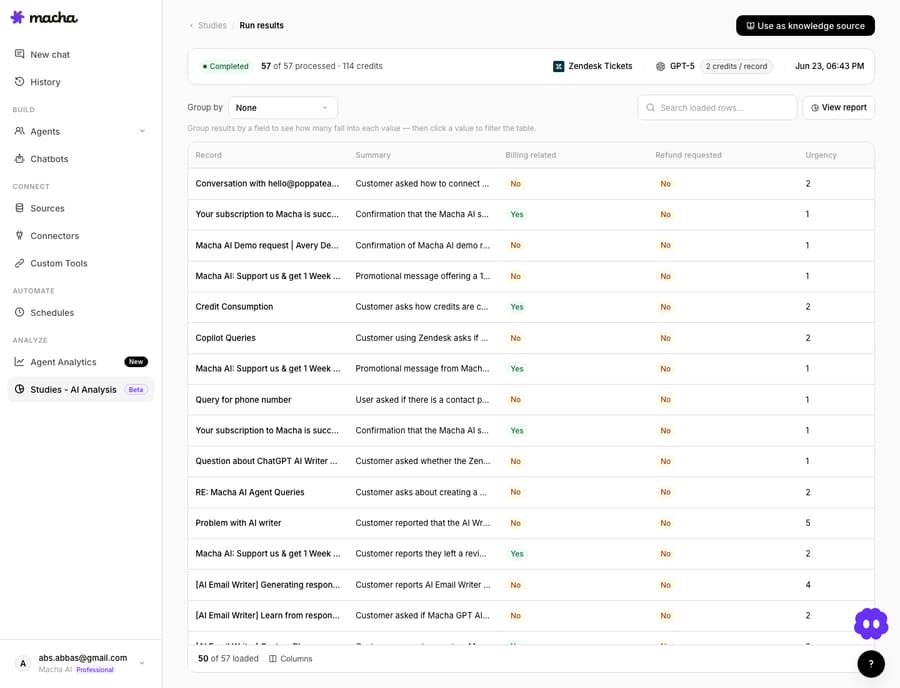Open the account menu for abs.abbas@gmail.com
The width and height of the screenshot is (900, 688).
[80, 663]
